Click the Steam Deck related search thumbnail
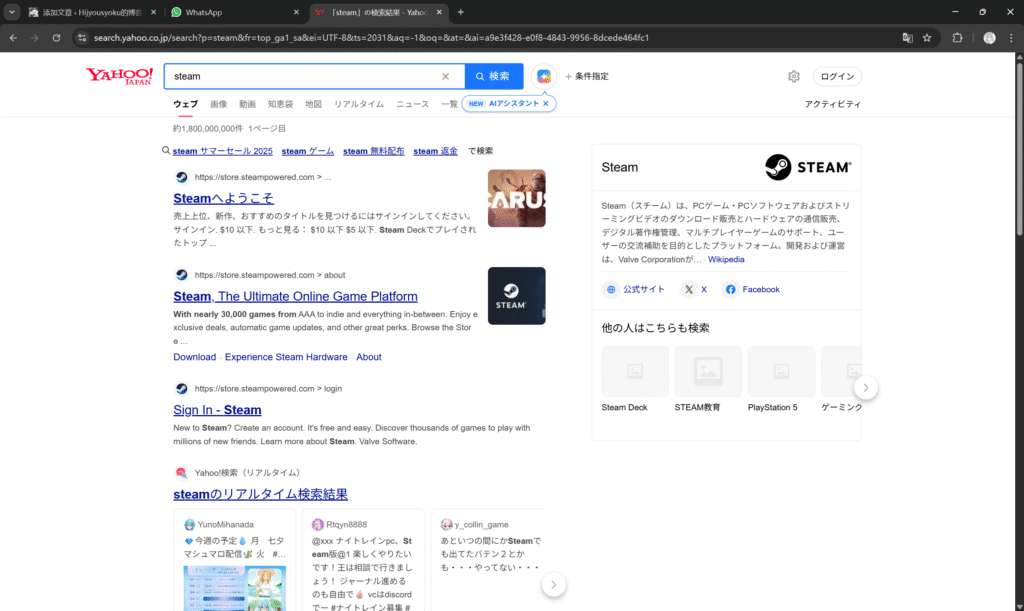Viewport: 1024px width, 611px height. click(x=635, y=371)
